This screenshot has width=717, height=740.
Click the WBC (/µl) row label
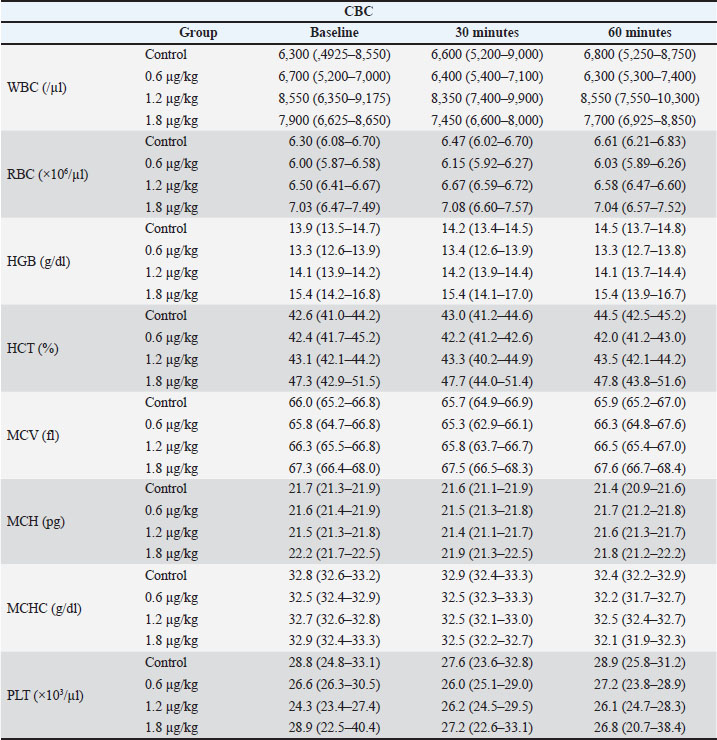click(37, 87)
